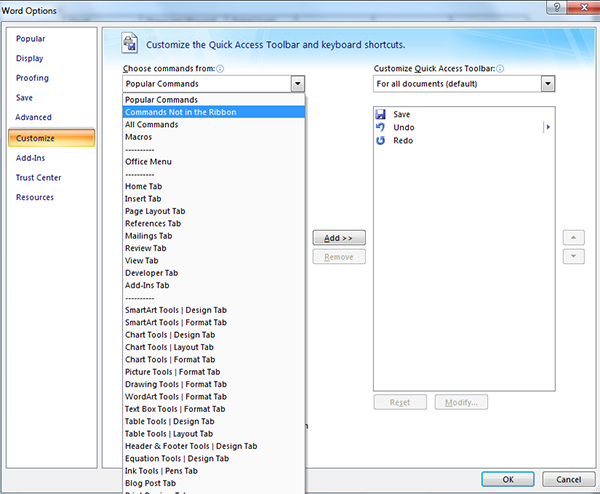This screenshot has height=494, width=600.
Task: Open the Choose commands from dropdown
Action: click(297, 84)
